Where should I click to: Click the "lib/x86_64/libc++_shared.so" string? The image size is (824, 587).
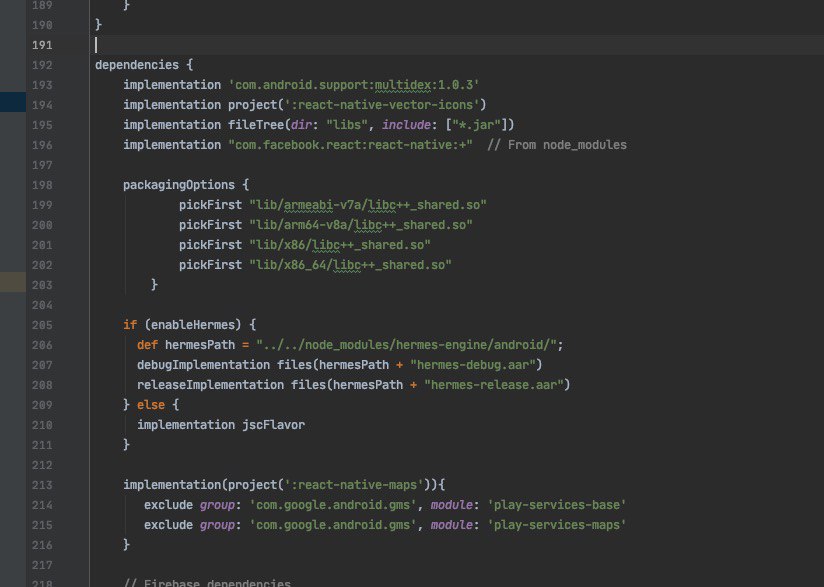point(351,265)
